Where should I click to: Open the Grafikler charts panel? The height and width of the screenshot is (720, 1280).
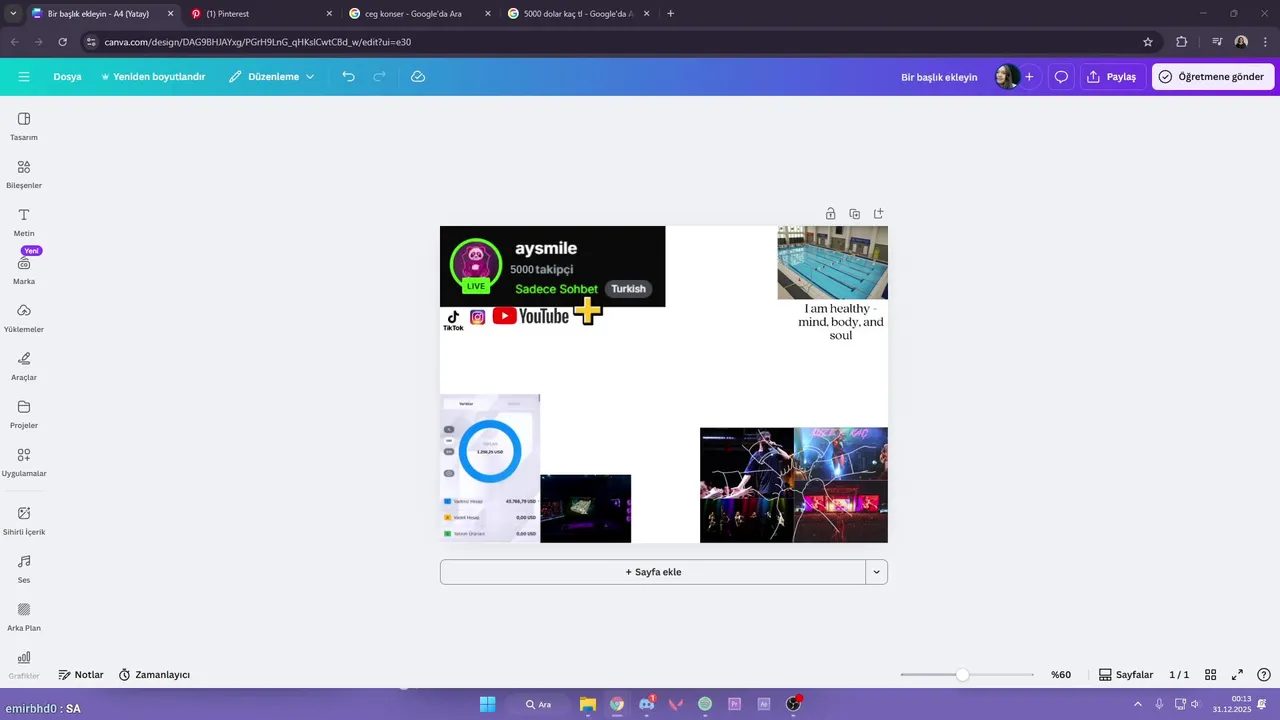tap(24, 664)
